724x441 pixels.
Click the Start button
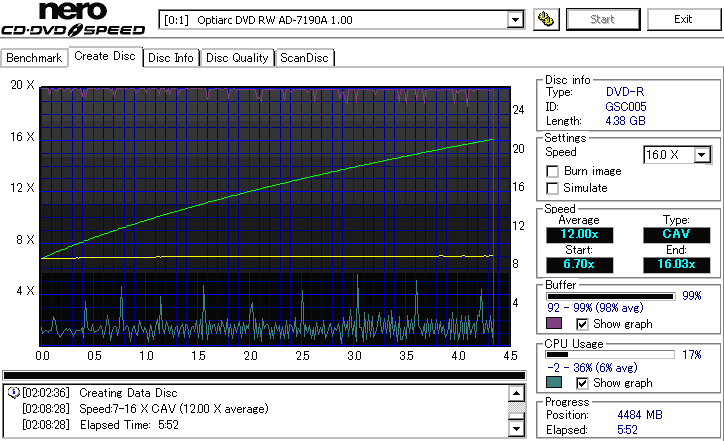pos(603,19)
